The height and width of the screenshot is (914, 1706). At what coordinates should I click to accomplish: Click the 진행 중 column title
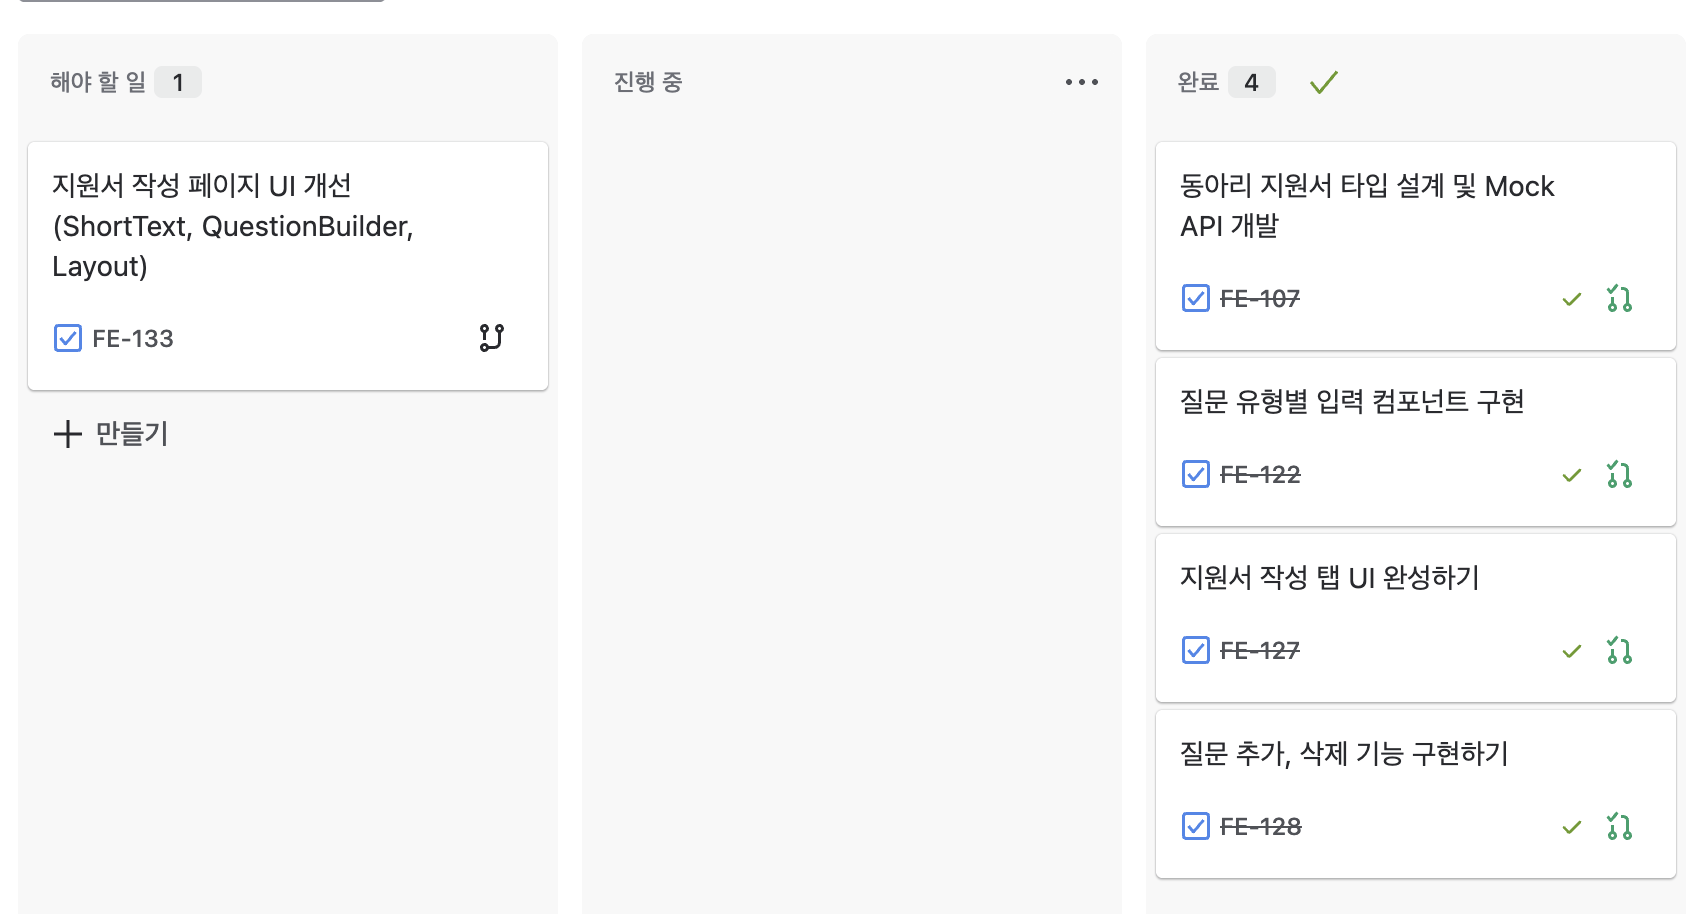click(x=648, y=82)
